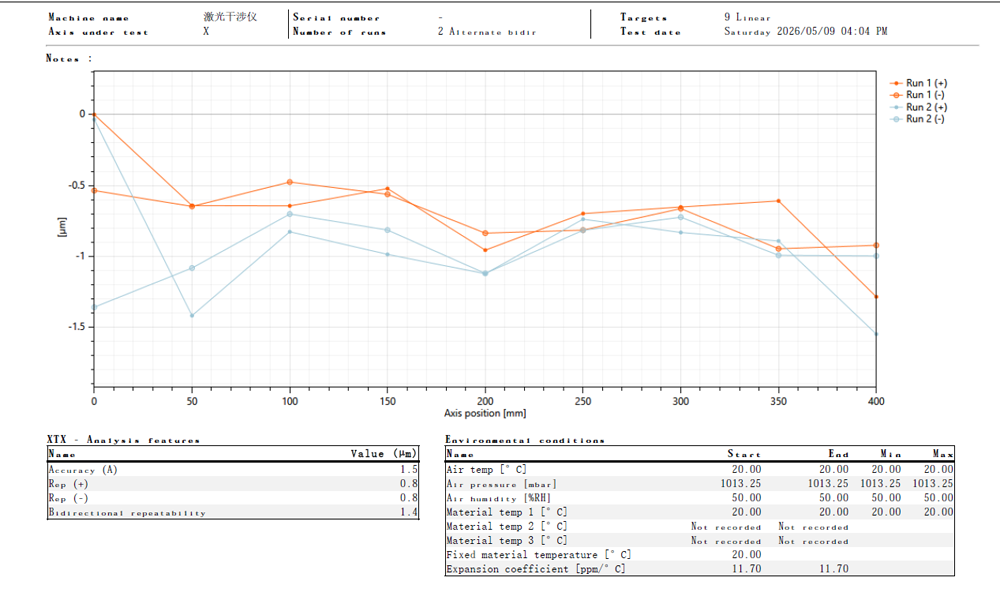Click the Bidirectional repeatability value 1.4
Viewport: 1000px width, 600px height.
(x=409, y=512)
